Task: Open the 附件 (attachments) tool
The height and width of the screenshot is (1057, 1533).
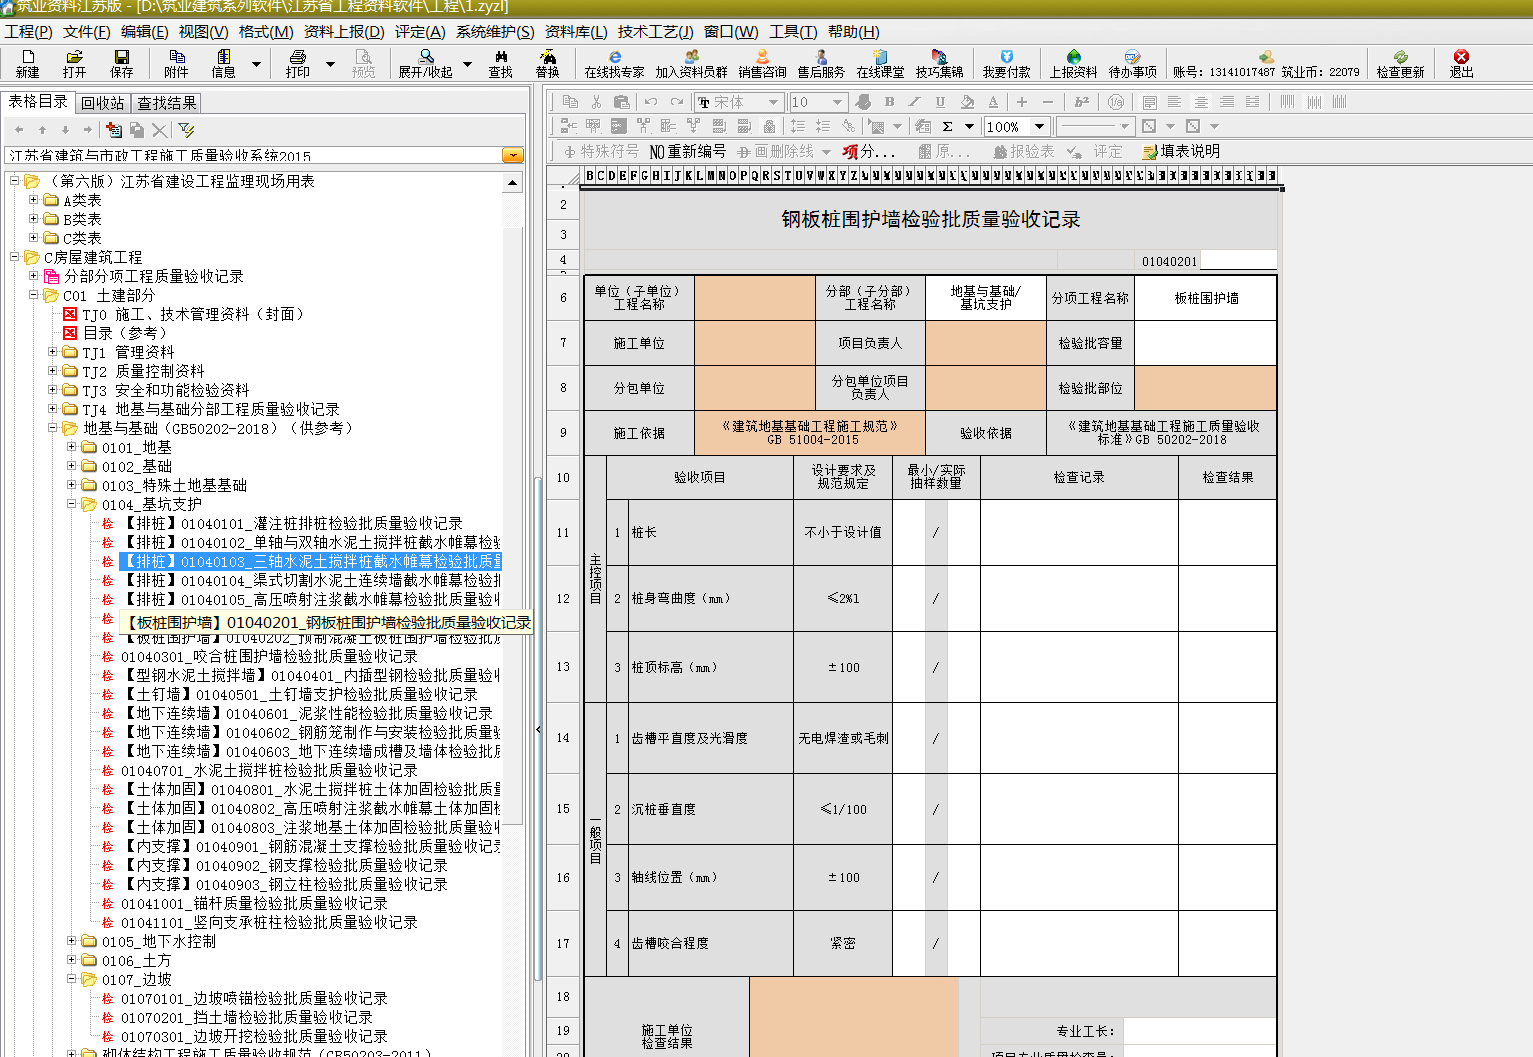Action: tap(176, 64)
